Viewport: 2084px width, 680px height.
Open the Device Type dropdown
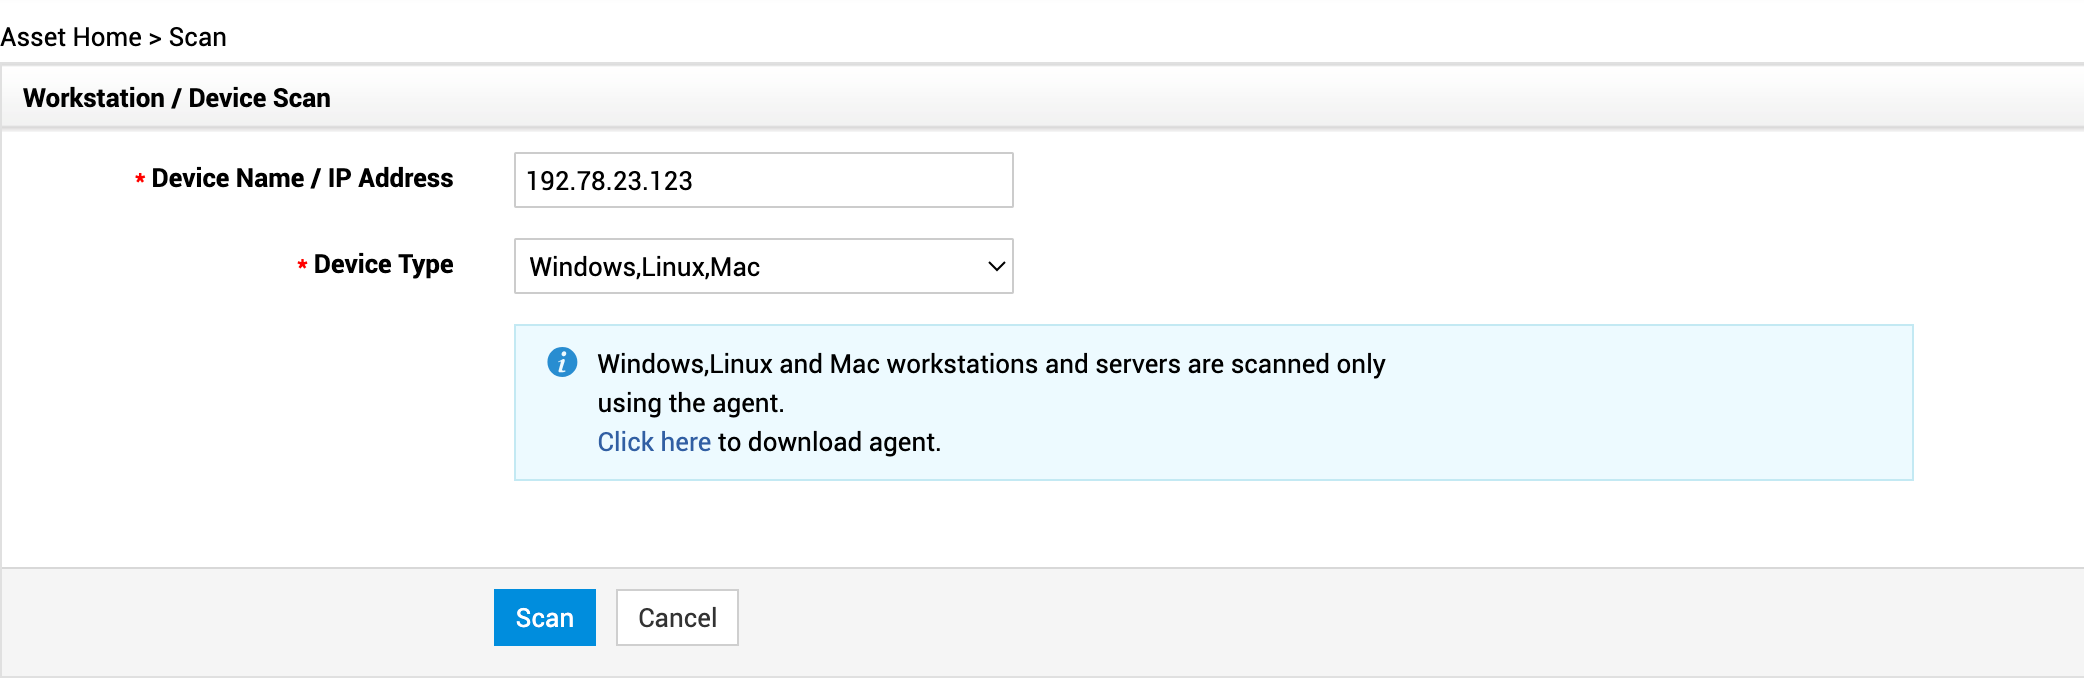763,266
